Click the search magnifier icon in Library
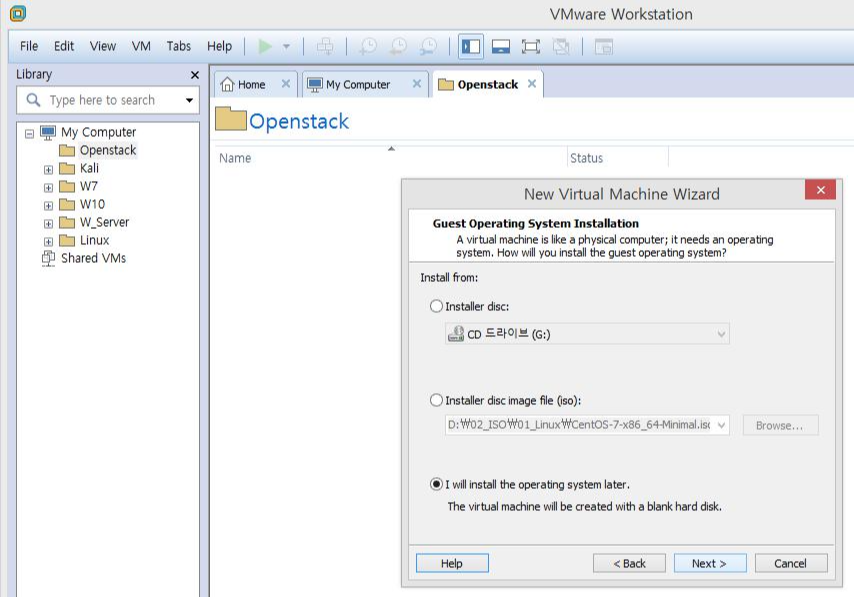The image size is (854, 597). coord(33,100)
